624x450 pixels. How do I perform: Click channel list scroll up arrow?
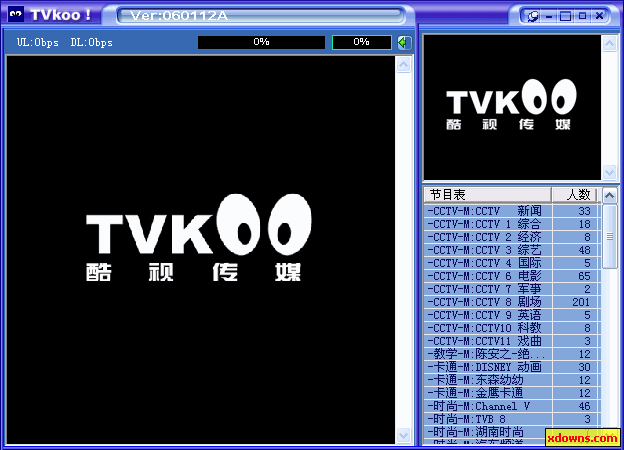tap(609, 195)
